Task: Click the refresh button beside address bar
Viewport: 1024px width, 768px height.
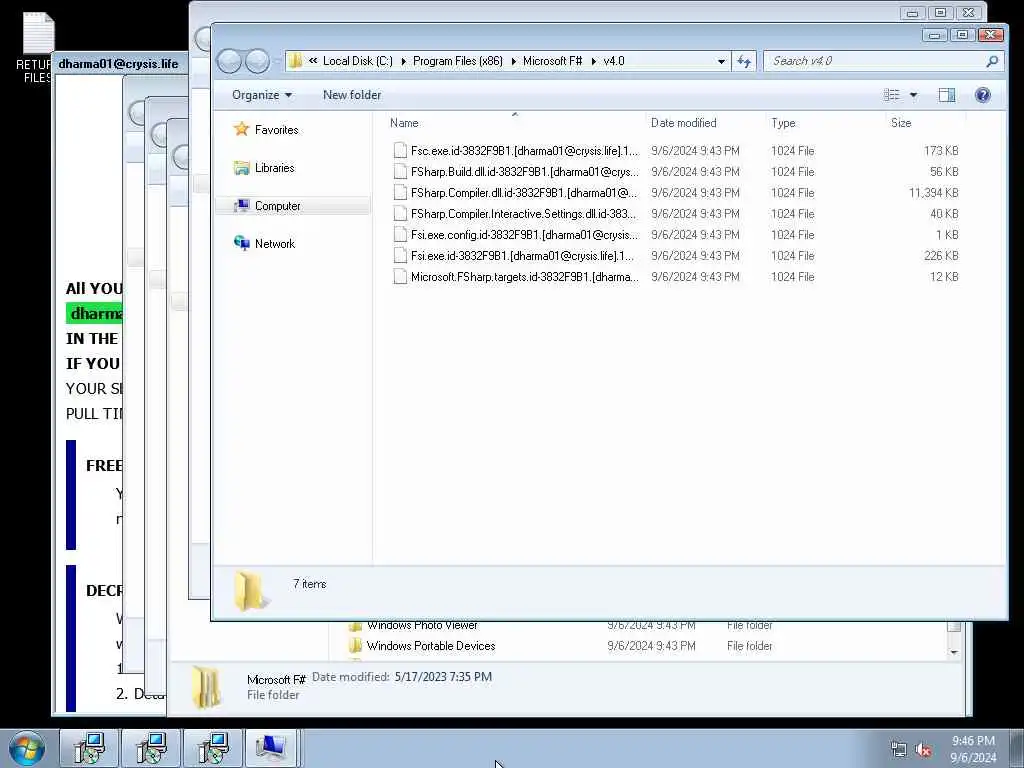Action: click(x=744, y=61)
